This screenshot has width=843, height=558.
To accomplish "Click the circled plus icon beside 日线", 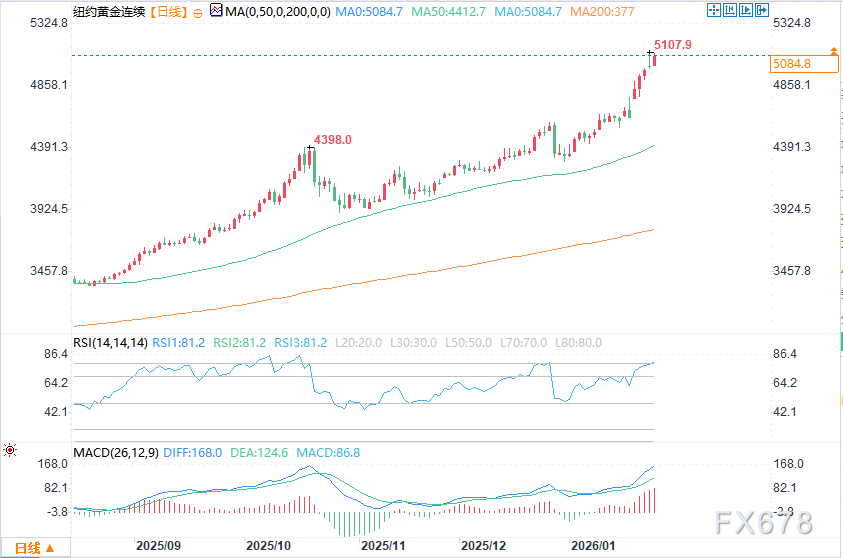I will click(x=197, y=12).
